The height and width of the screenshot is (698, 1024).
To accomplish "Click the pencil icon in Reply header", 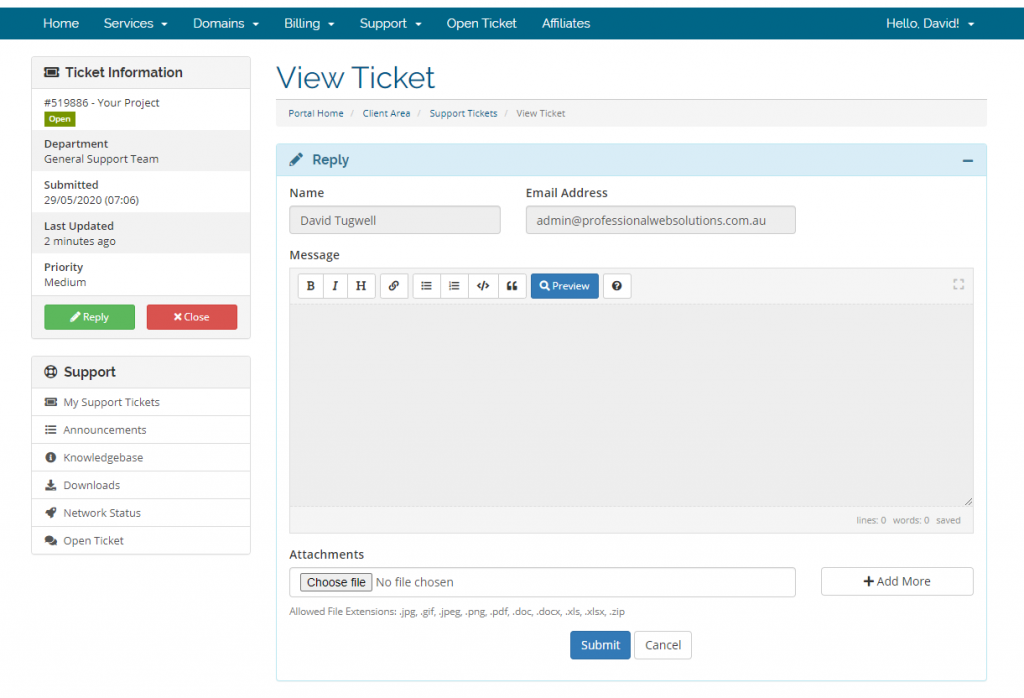I will (x=296, y=160).
